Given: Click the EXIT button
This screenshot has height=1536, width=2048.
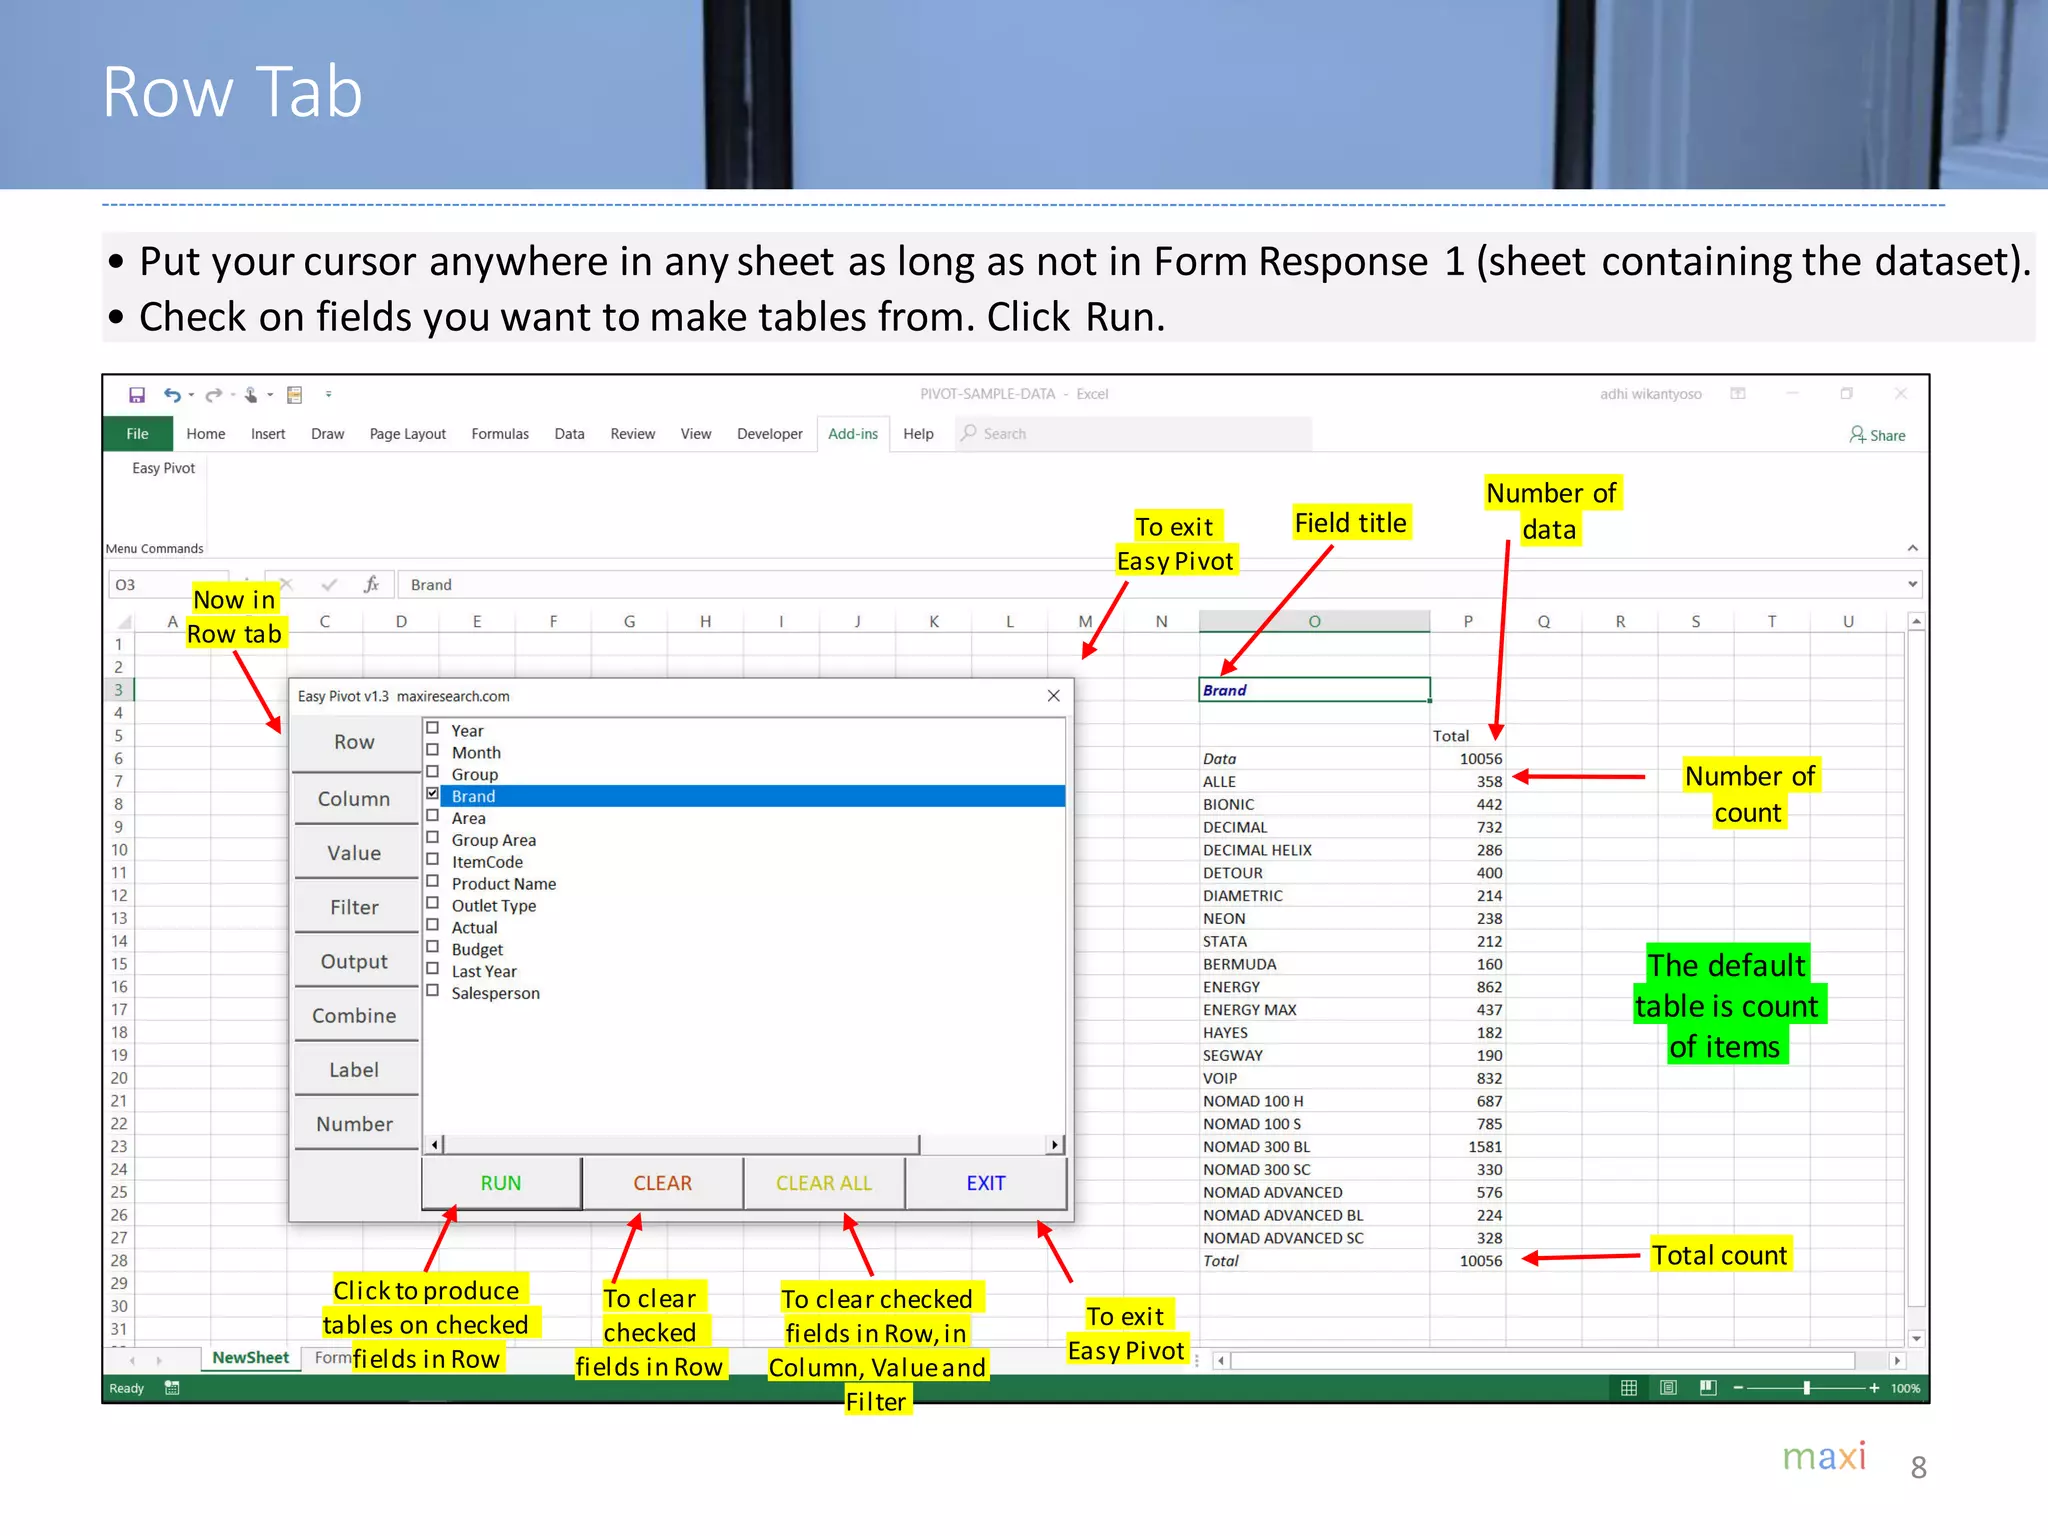Looking at the screenshot, I should (986, 1183).
